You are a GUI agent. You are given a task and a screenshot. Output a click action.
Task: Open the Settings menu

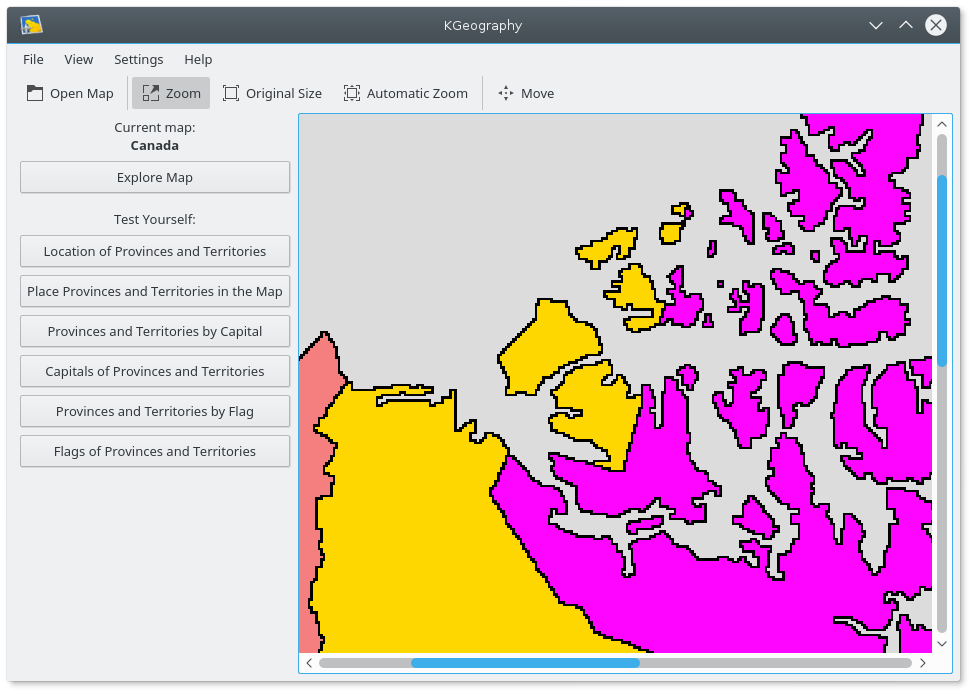[138, 59]
